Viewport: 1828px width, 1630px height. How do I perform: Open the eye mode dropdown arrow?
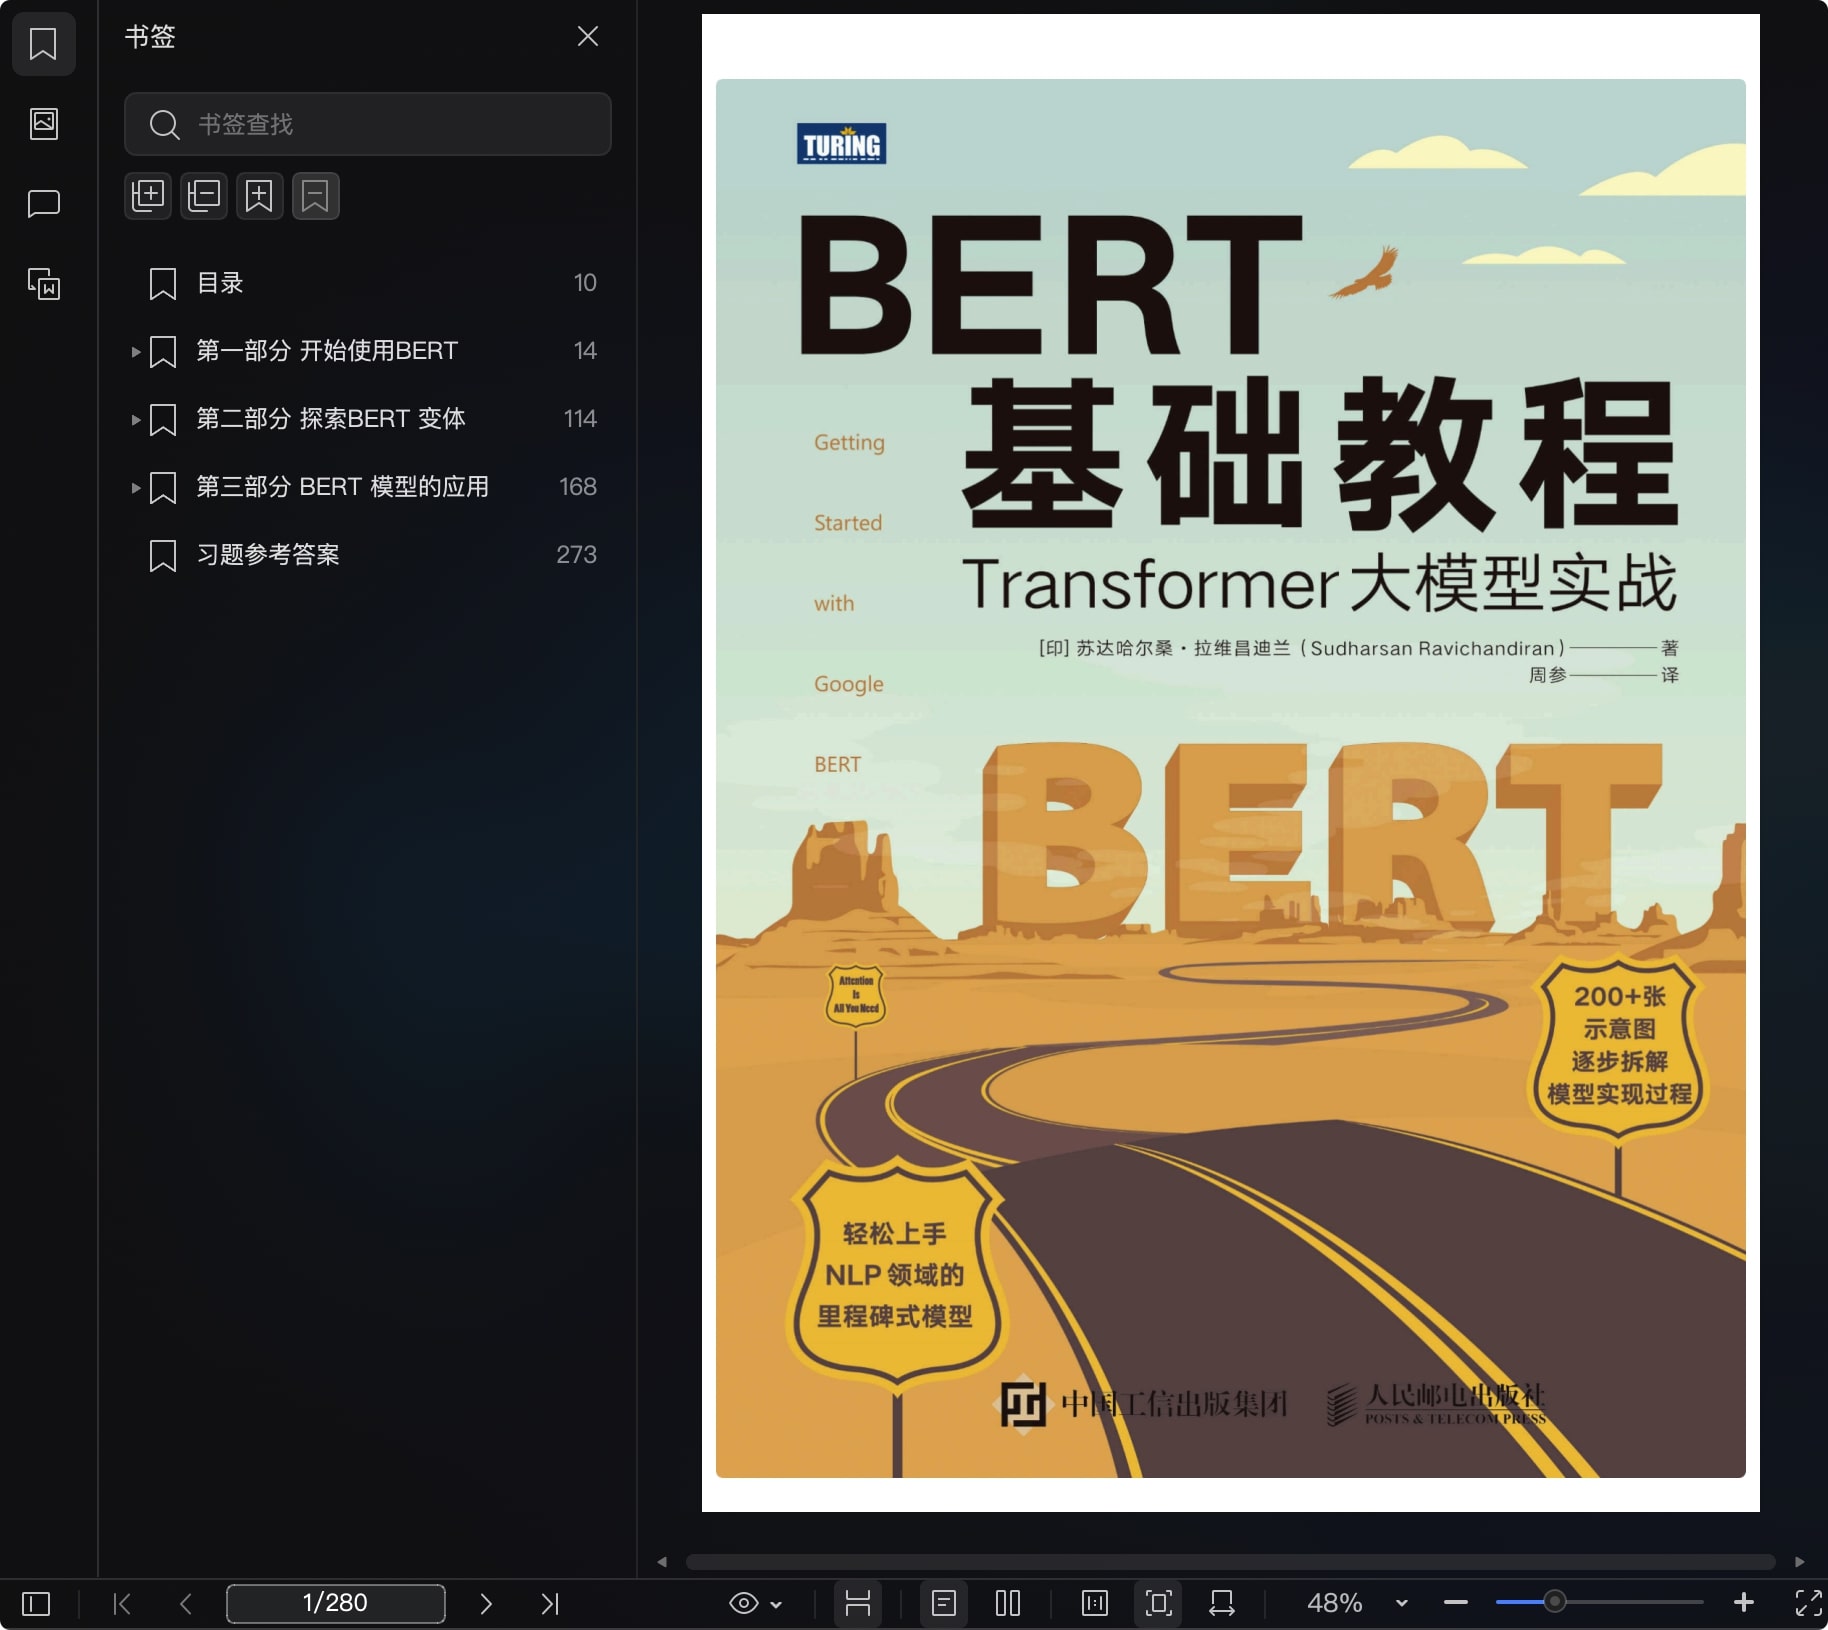tap(777, 1605)
